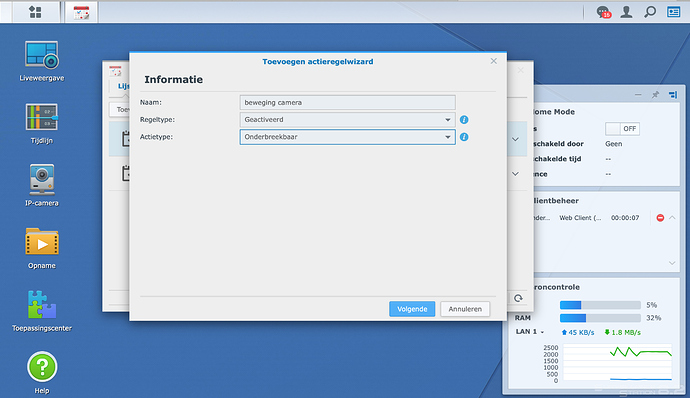Open IP-camera desktop icon
The height and width of the screenshot is (398, 690).
[x=42, y=185]
